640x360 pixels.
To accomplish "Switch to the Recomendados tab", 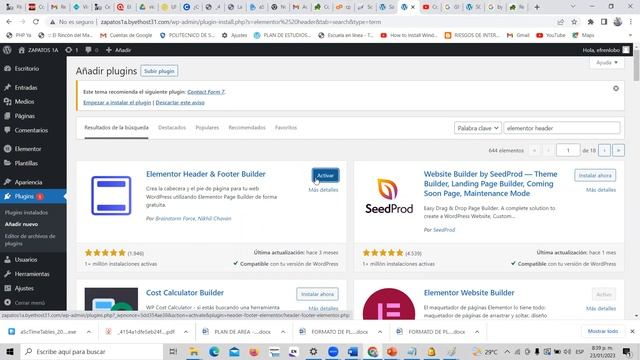I will coord(247,128).
